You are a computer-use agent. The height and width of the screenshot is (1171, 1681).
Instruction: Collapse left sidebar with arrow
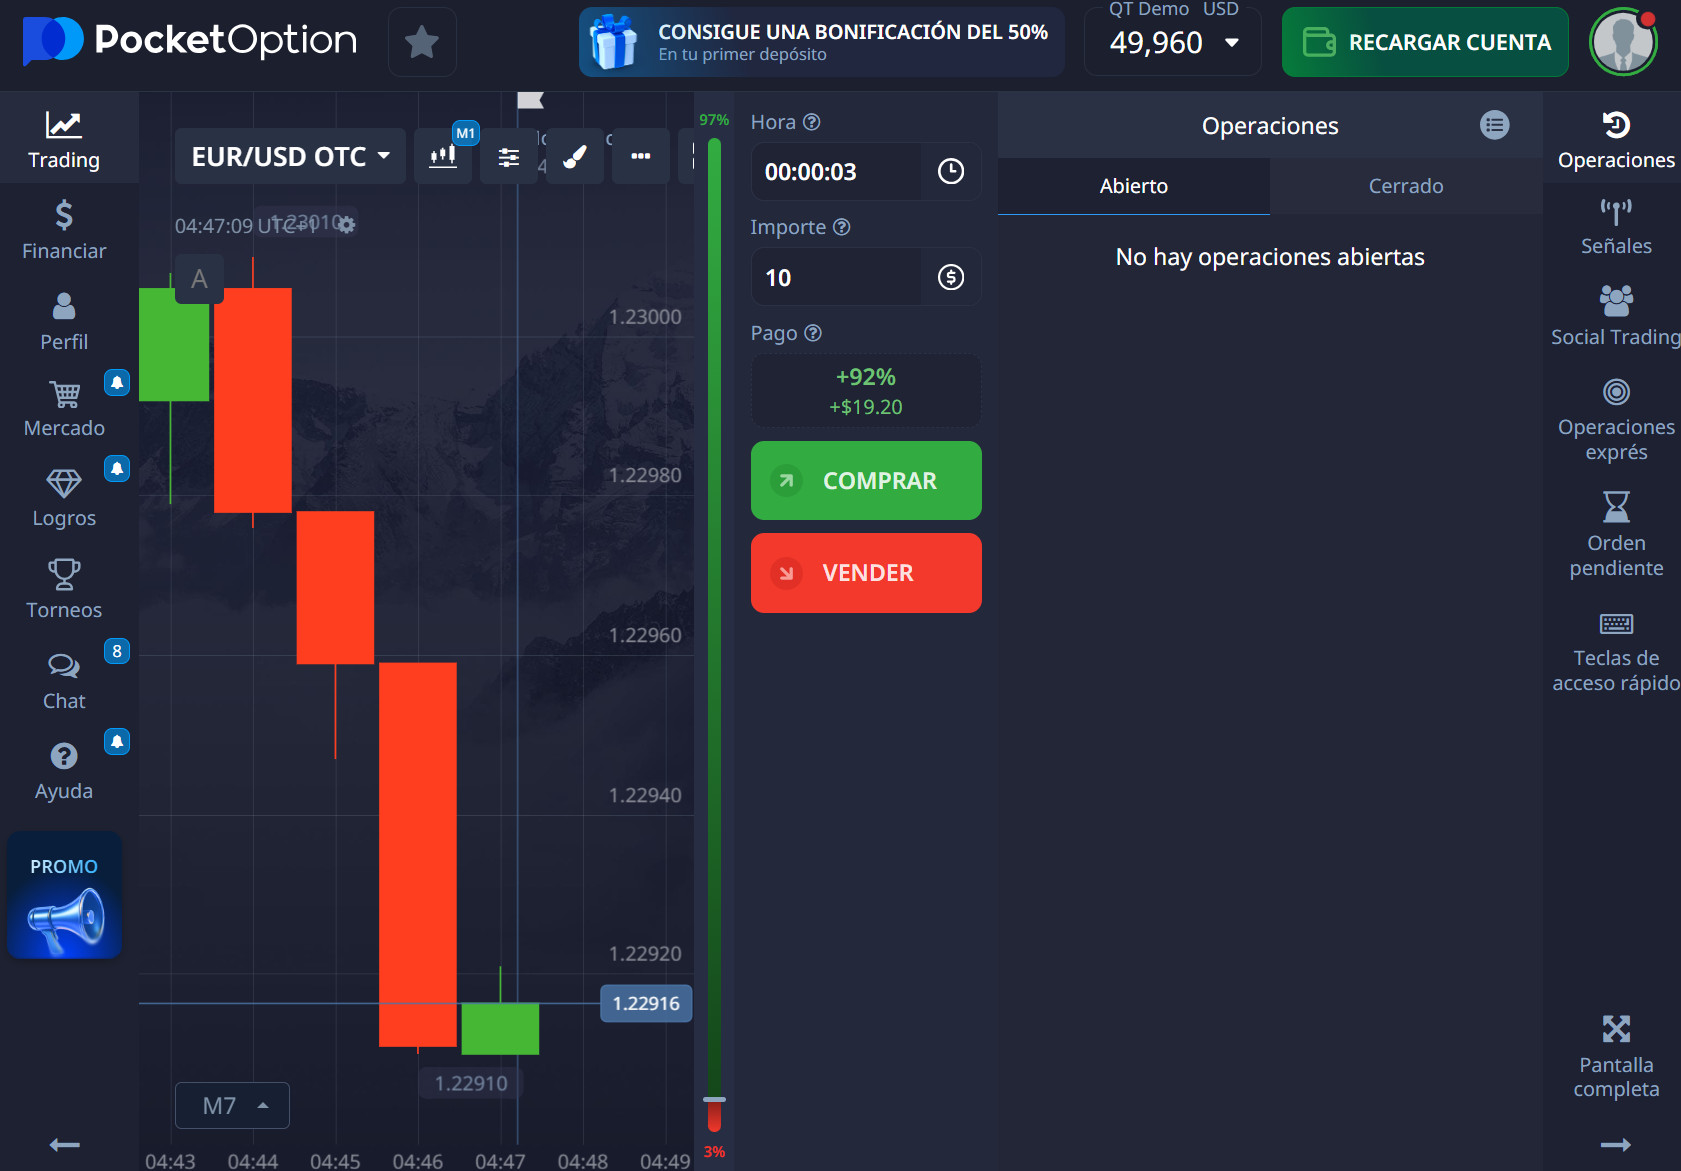(64, 1145)
